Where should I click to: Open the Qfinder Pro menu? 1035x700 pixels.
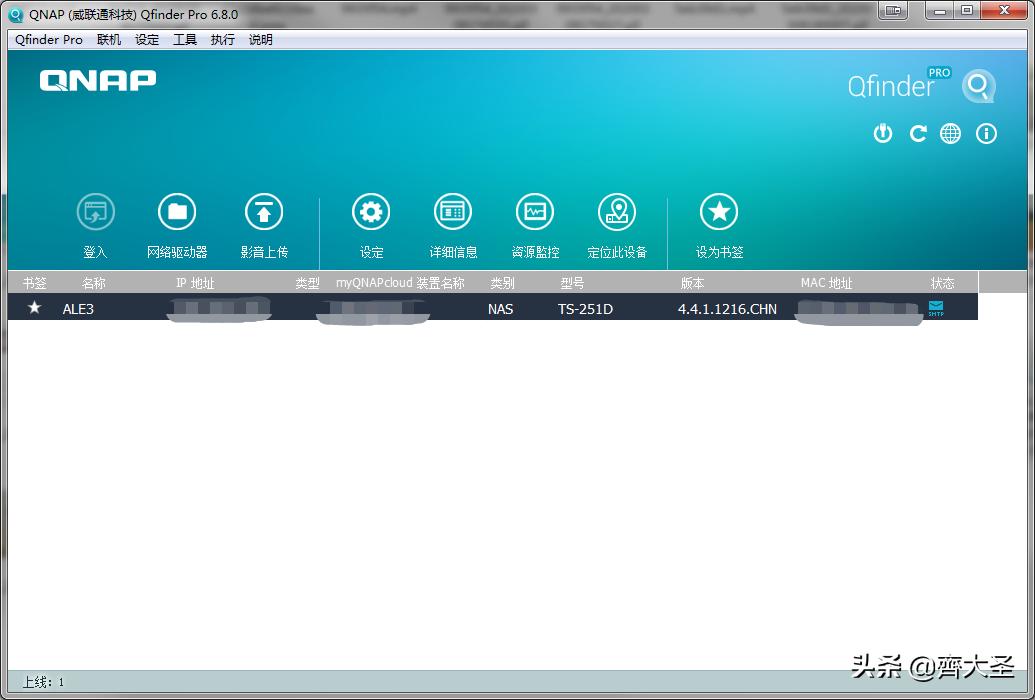point(49,40)
